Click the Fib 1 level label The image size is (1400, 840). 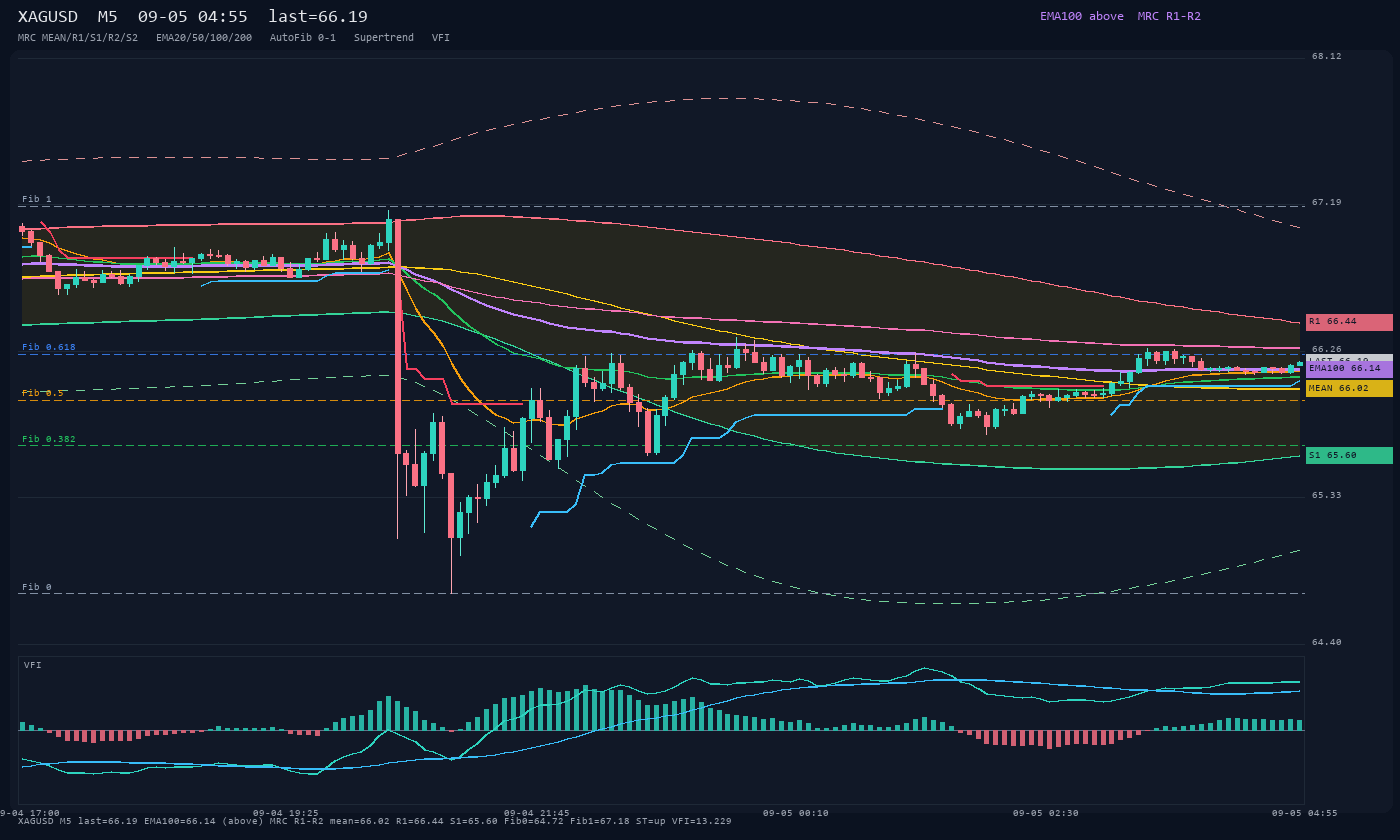coord(37,199)
